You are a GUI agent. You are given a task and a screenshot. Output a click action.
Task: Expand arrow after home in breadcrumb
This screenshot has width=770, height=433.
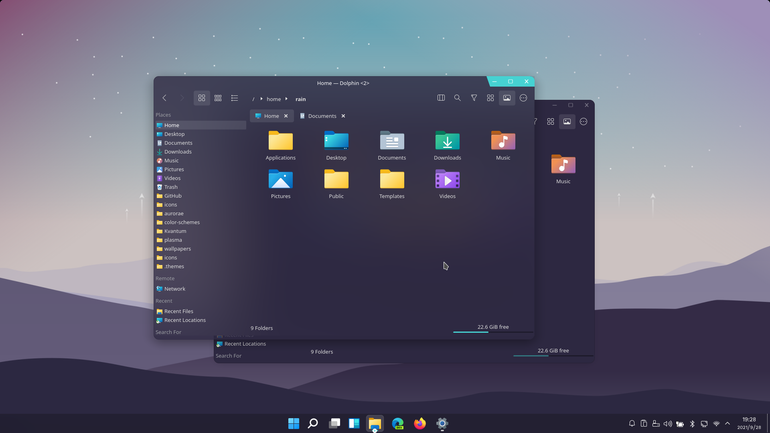tap(286, 99)
